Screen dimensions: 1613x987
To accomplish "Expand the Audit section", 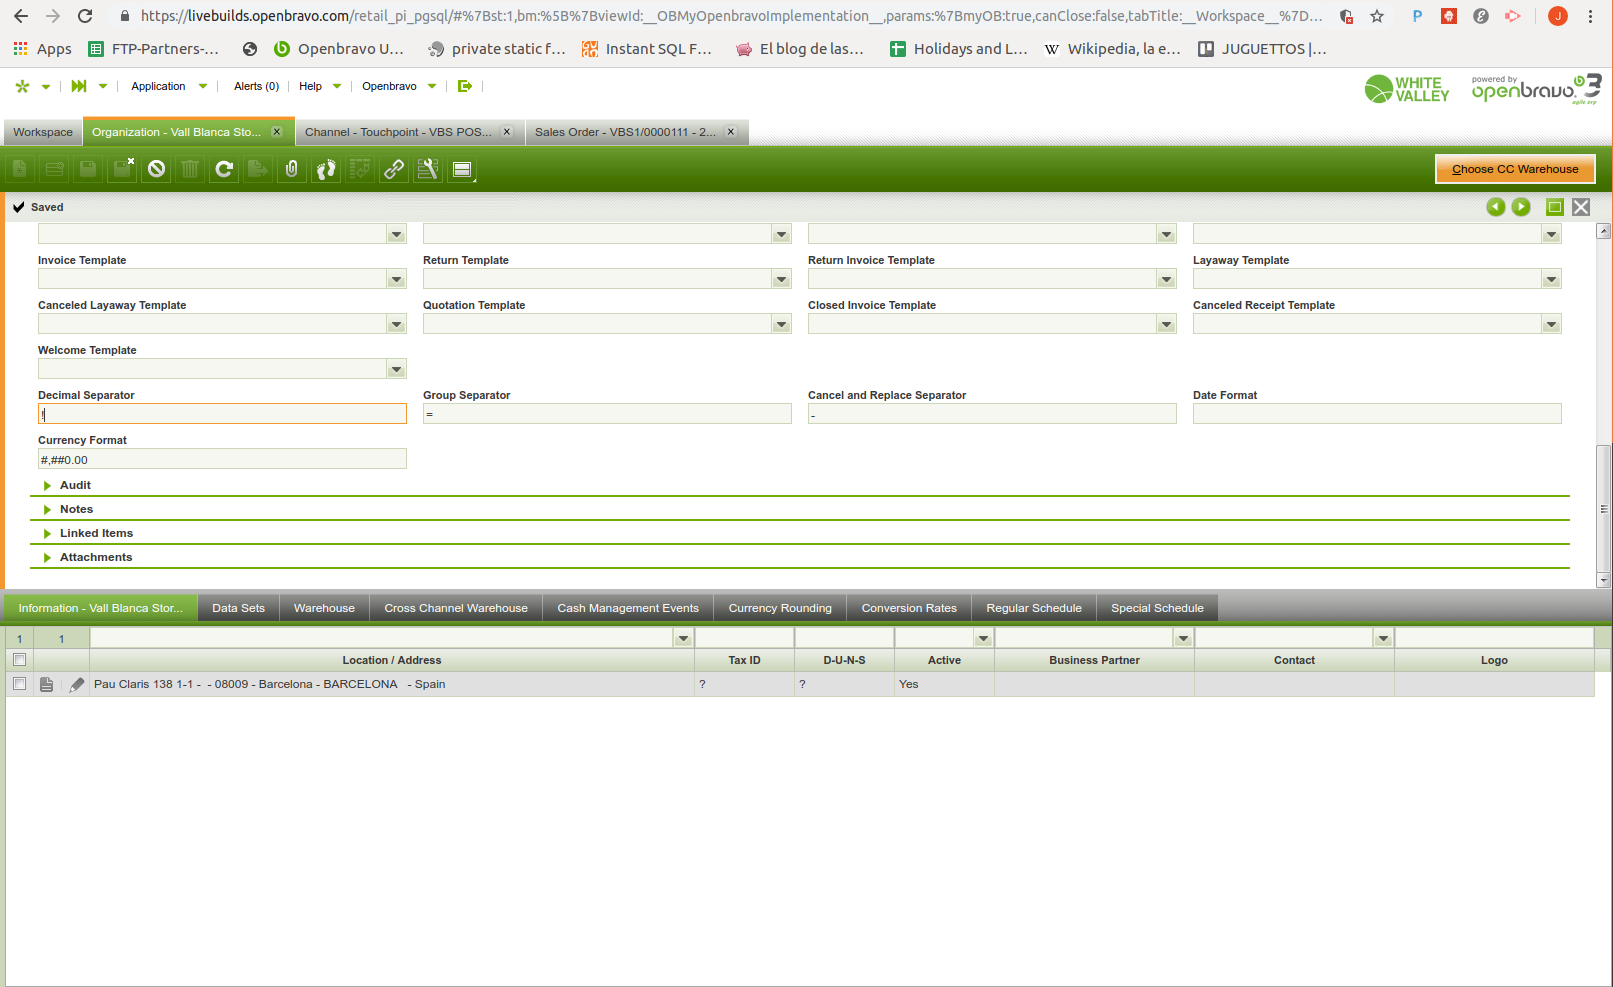I will (x=74, y=485).
